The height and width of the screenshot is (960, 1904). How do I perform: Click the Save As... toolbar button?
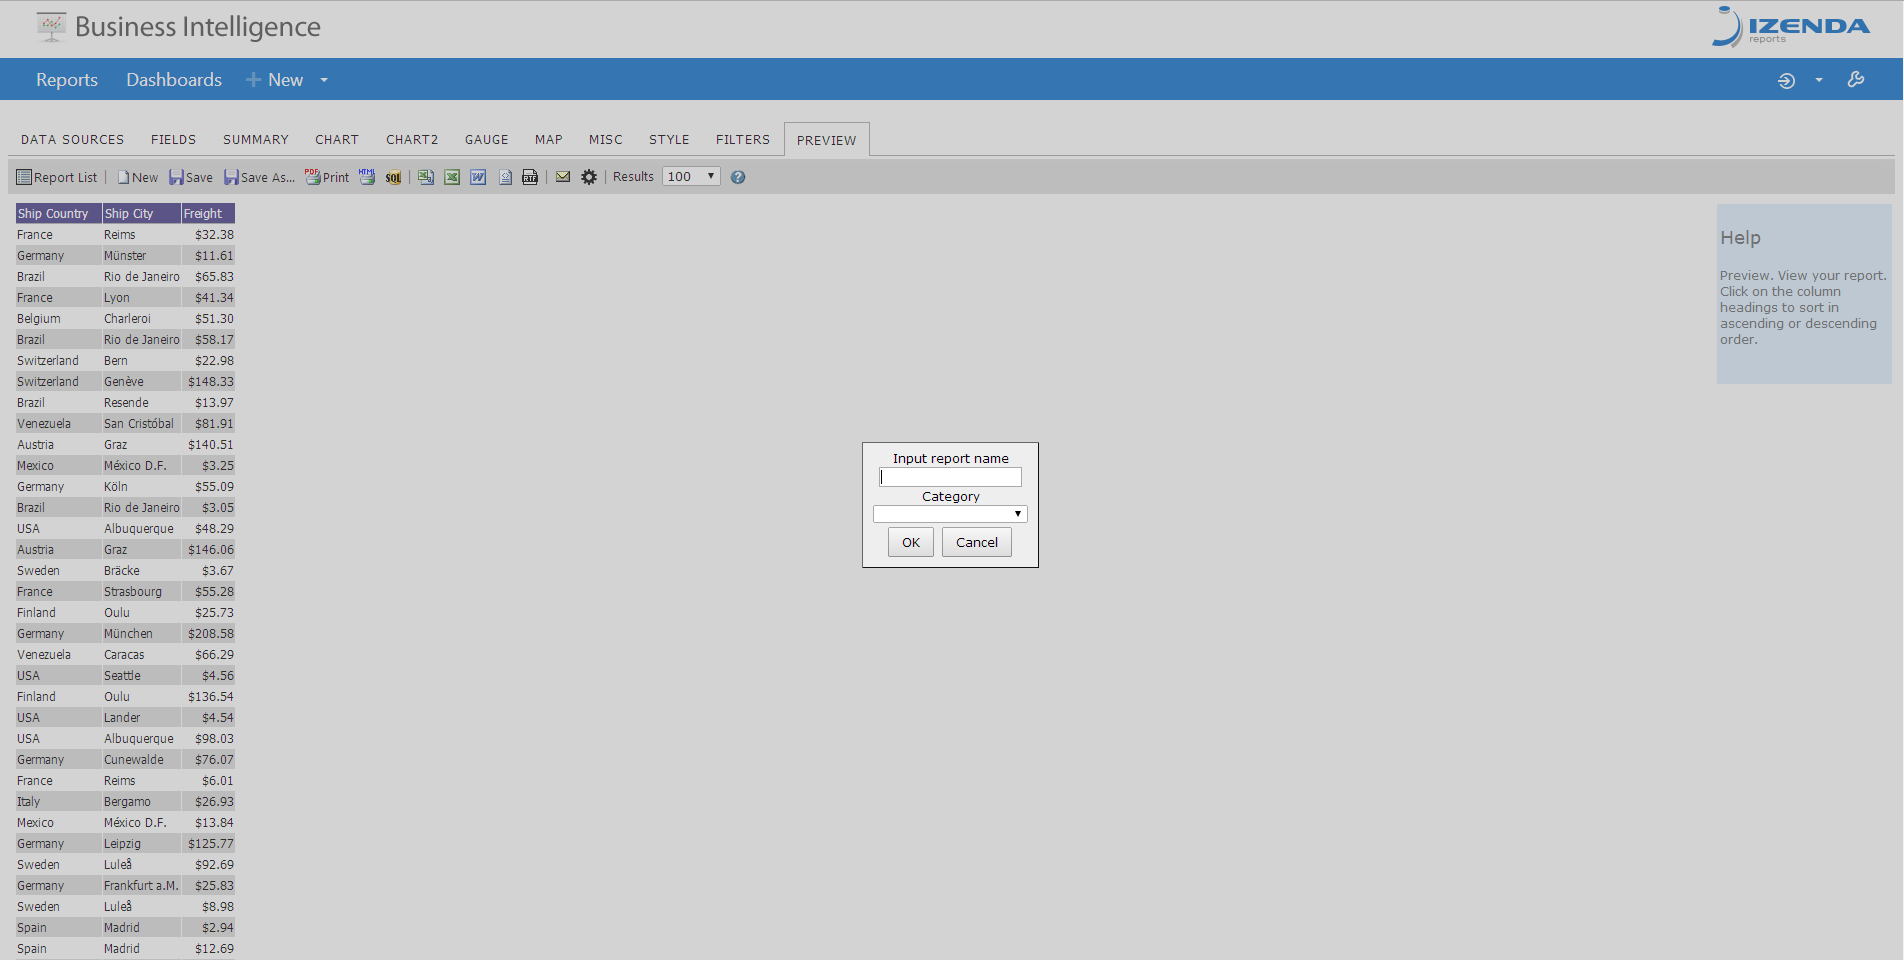click(x=259, y=177)
